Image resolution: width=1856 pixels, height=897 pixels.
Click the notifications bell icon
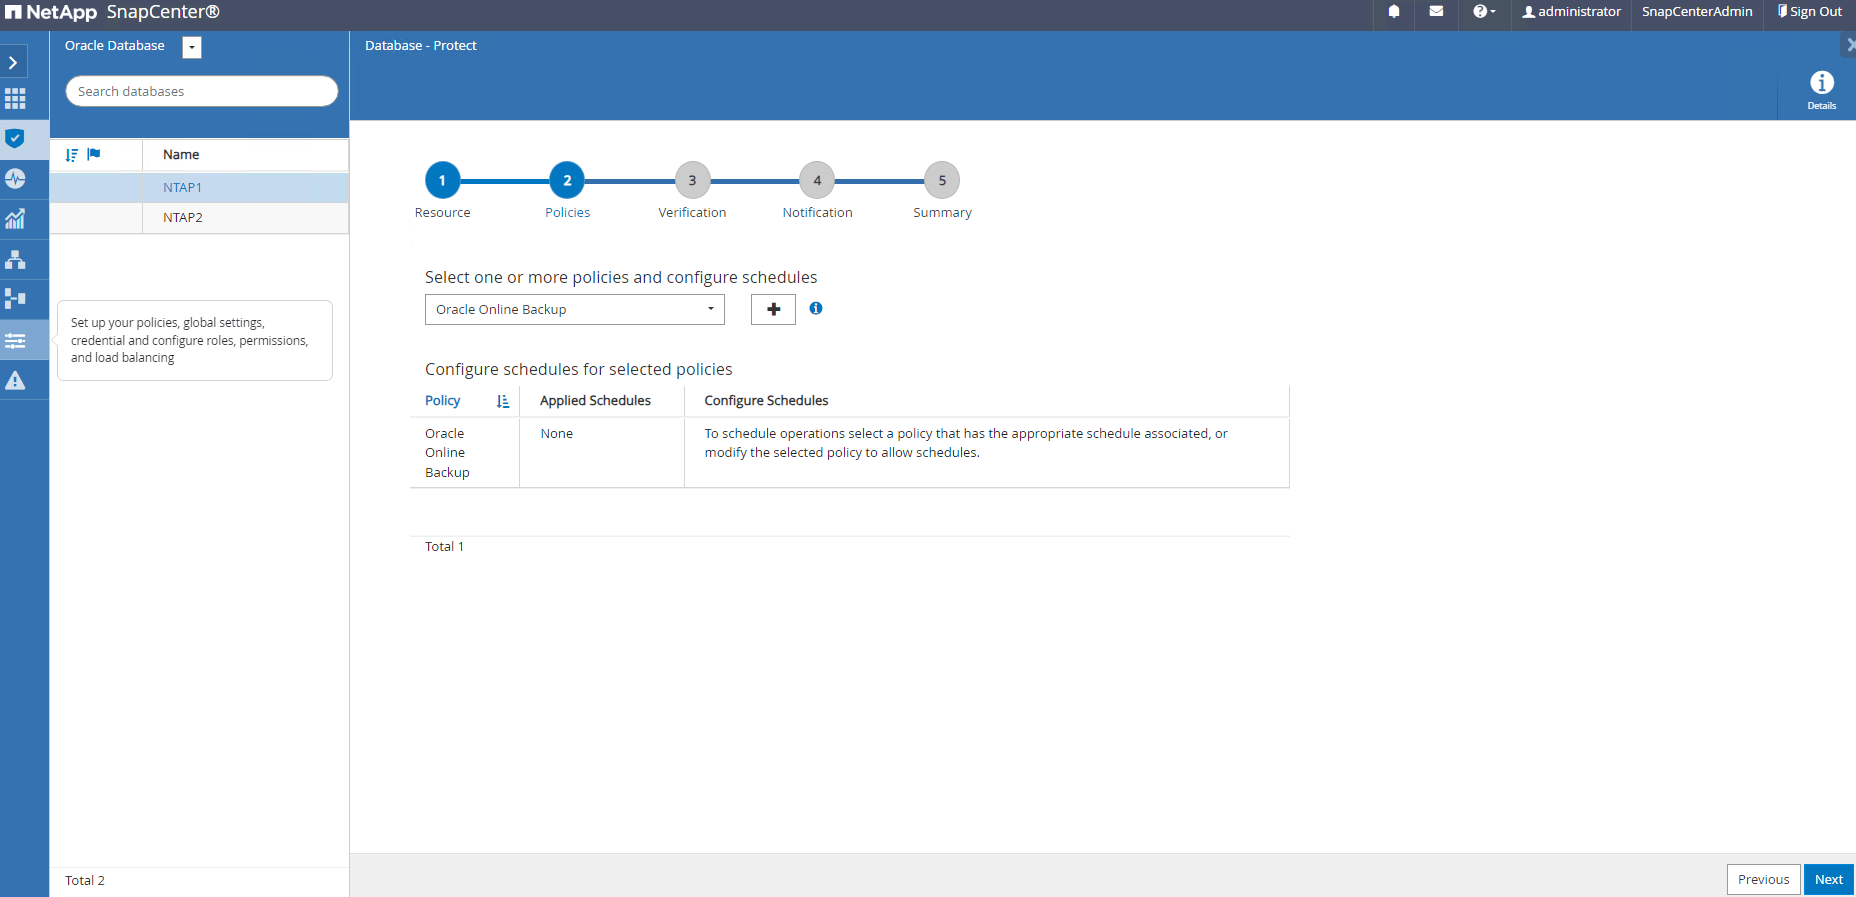[x=1394, y=12]
